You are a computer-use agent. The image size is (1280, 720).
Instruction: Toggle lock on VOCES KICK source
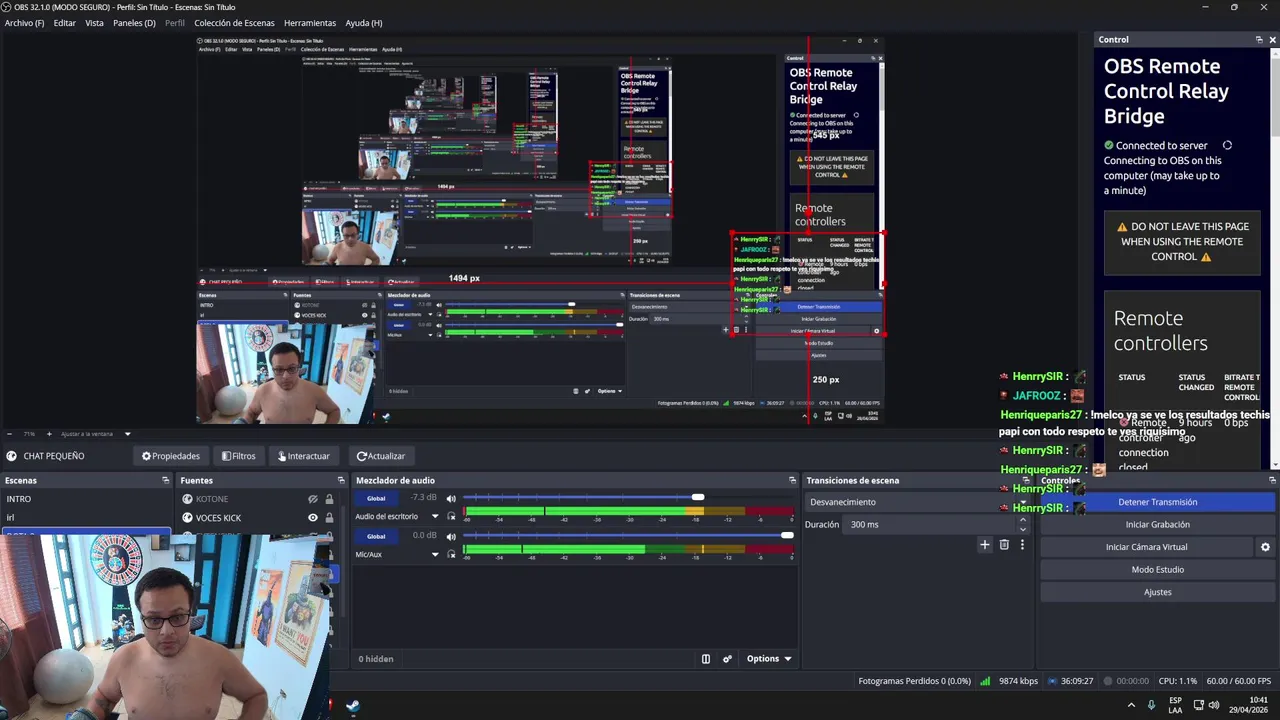(329, 518)
